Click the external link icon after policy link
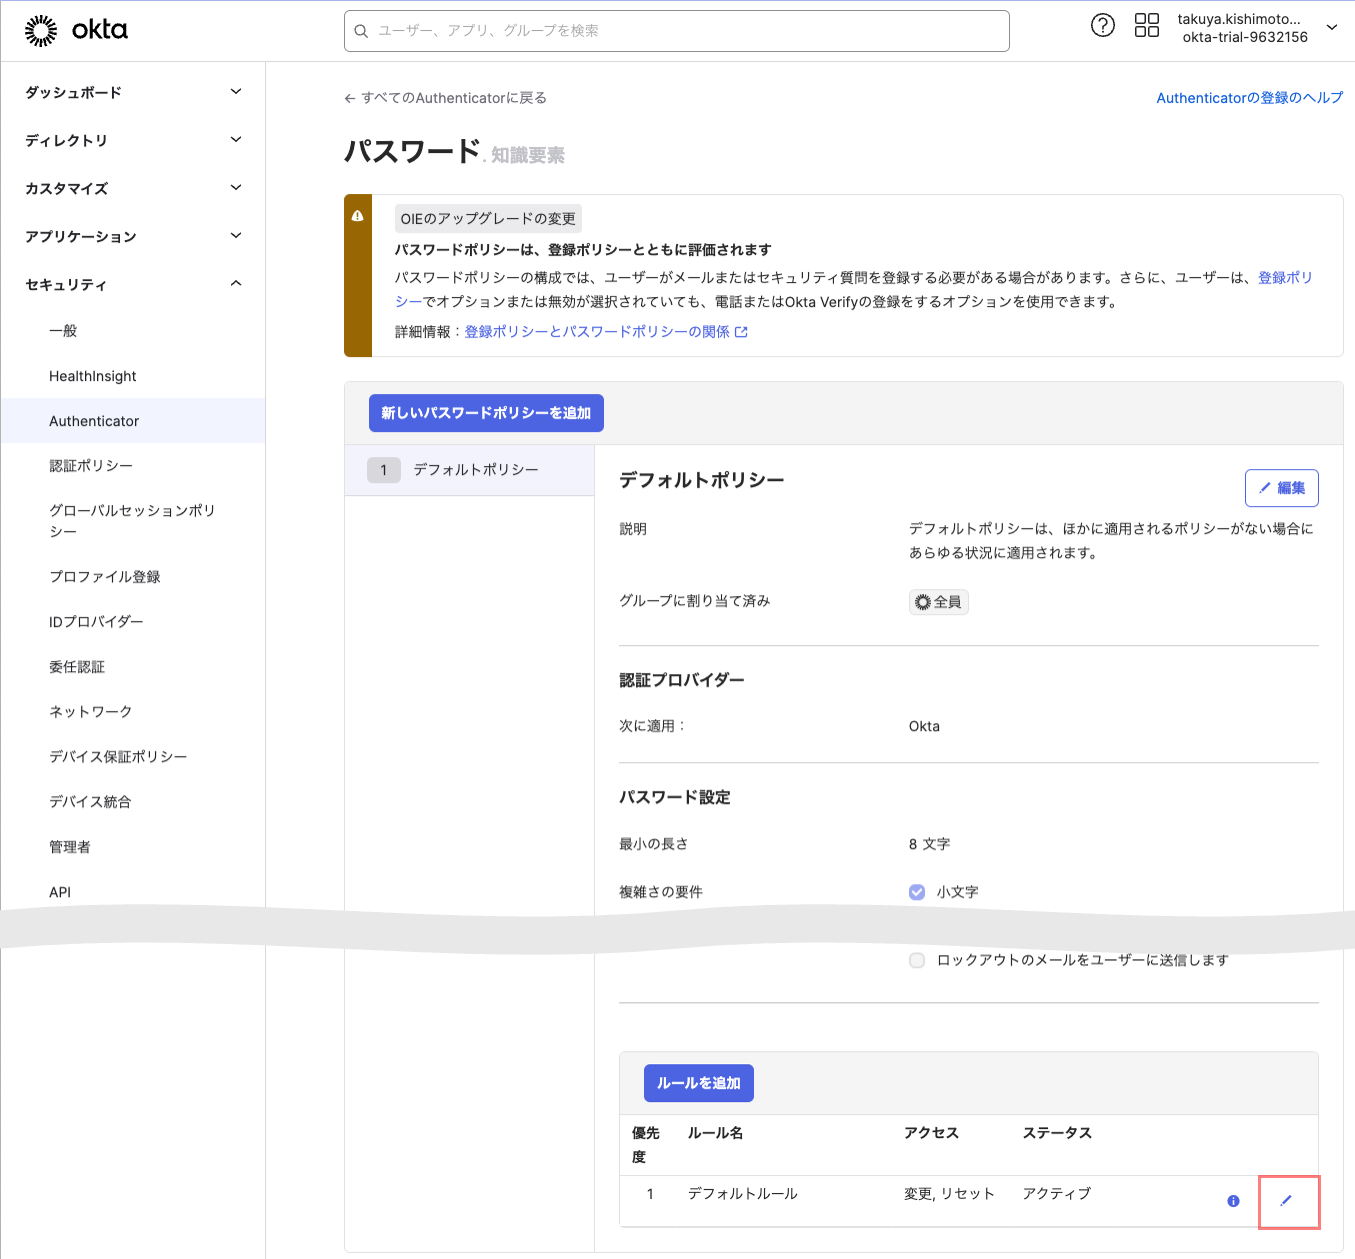1355x1259 pixels. point(741,332)
